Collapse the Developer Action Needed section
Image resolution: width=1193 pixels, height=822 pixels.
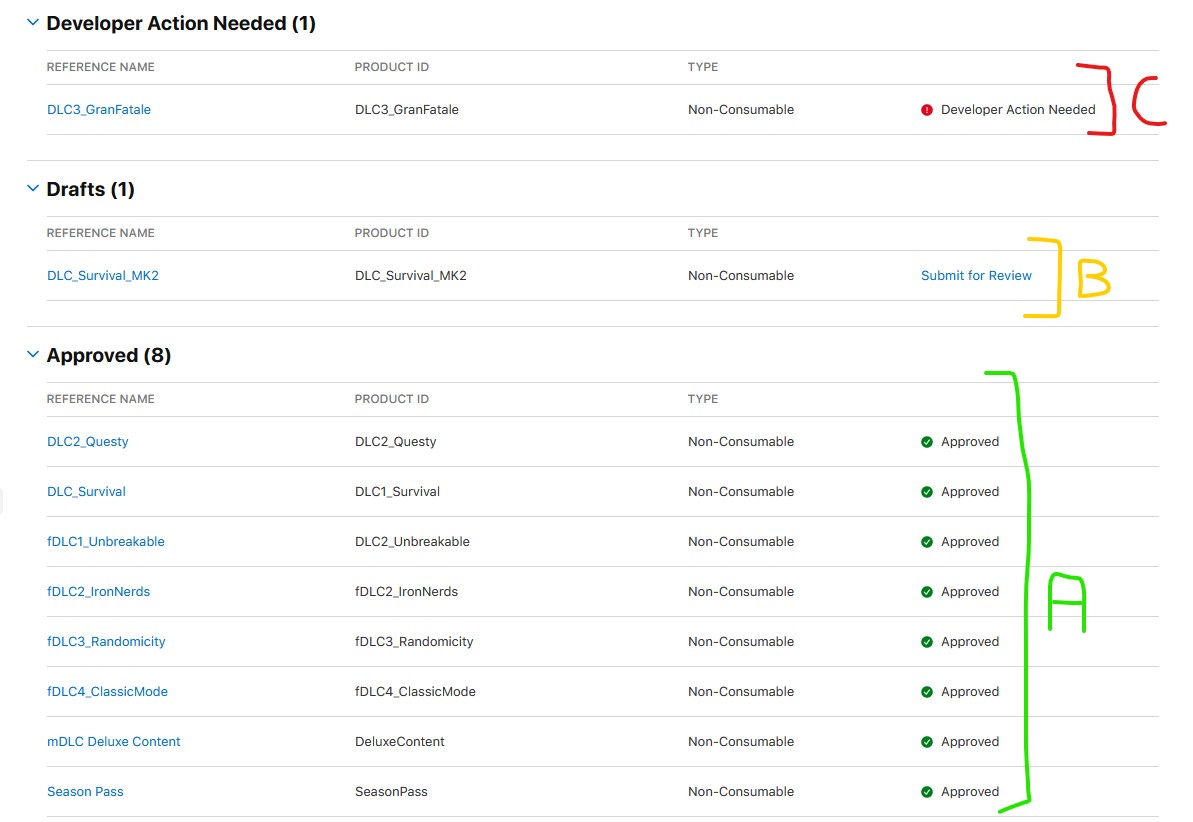pyautogui.click(x=33, y=23)
